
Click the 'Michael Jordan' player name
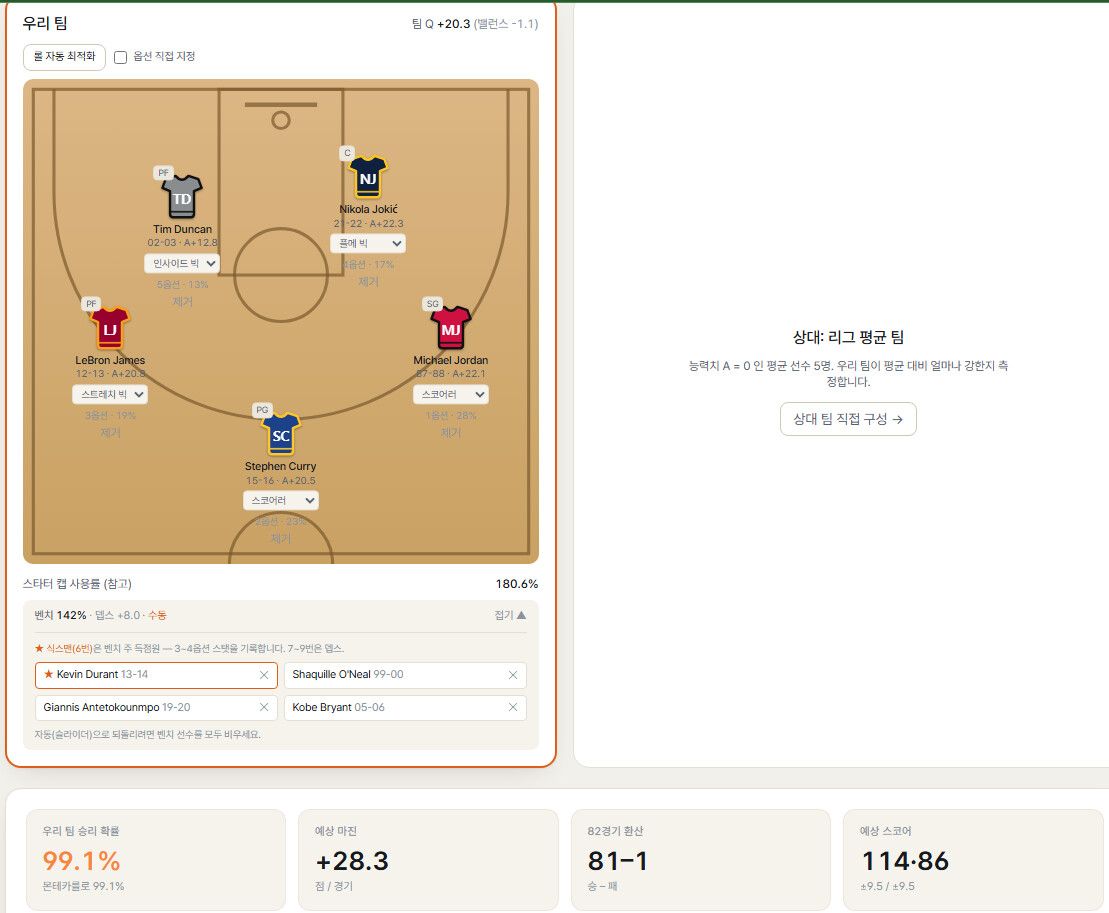[451, 360]
